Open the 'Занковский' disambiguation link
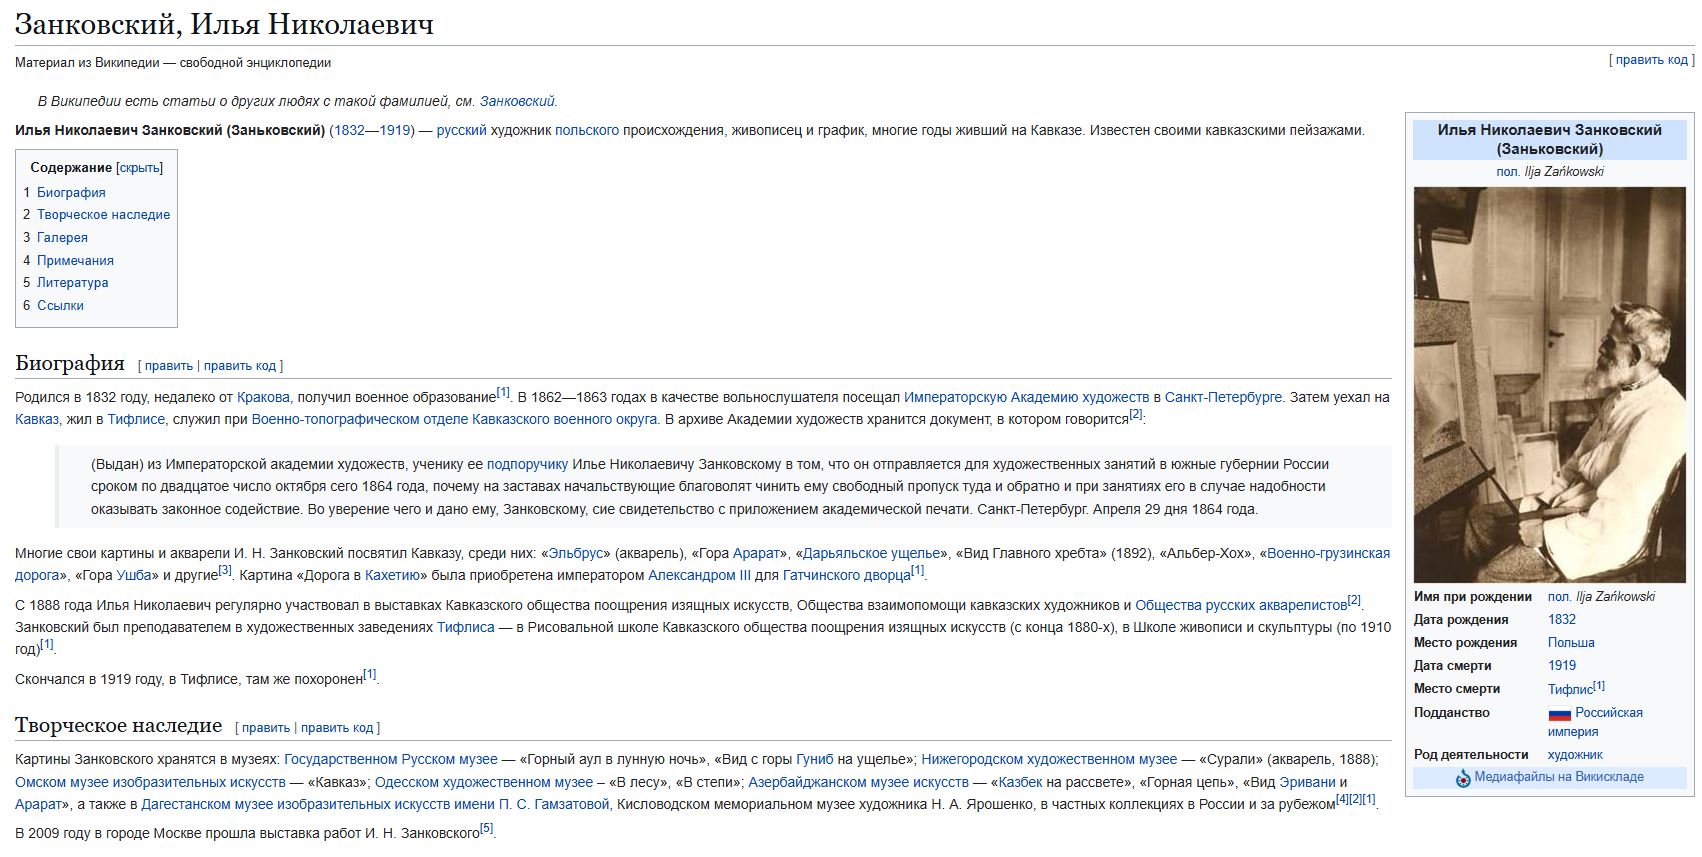 (x=517, y=101)
